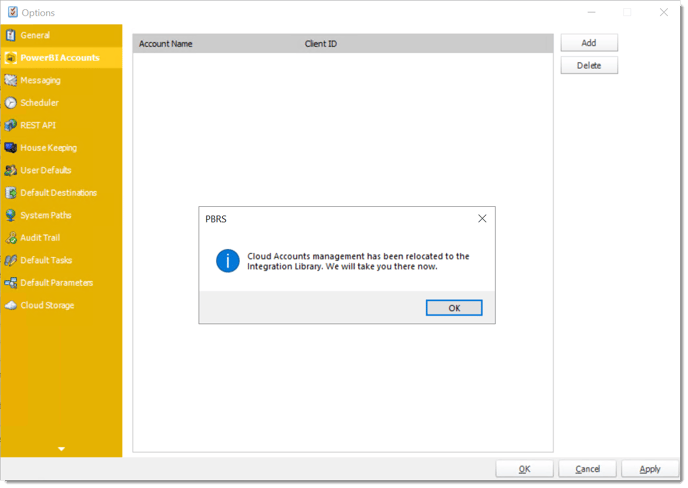Open the Audit Trail label
688x488 pixels.
40,237
